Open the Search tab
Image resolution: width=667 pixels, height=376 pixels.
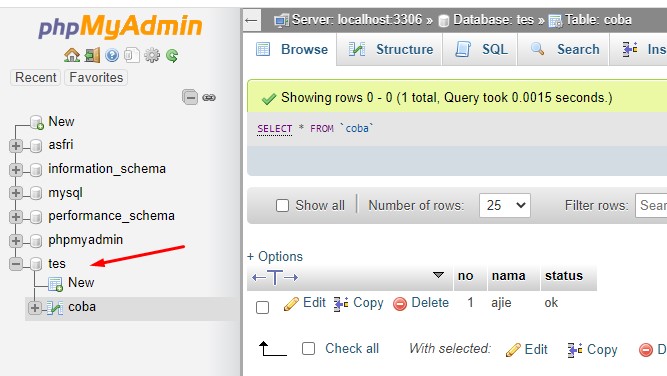[x=564, y=49]
